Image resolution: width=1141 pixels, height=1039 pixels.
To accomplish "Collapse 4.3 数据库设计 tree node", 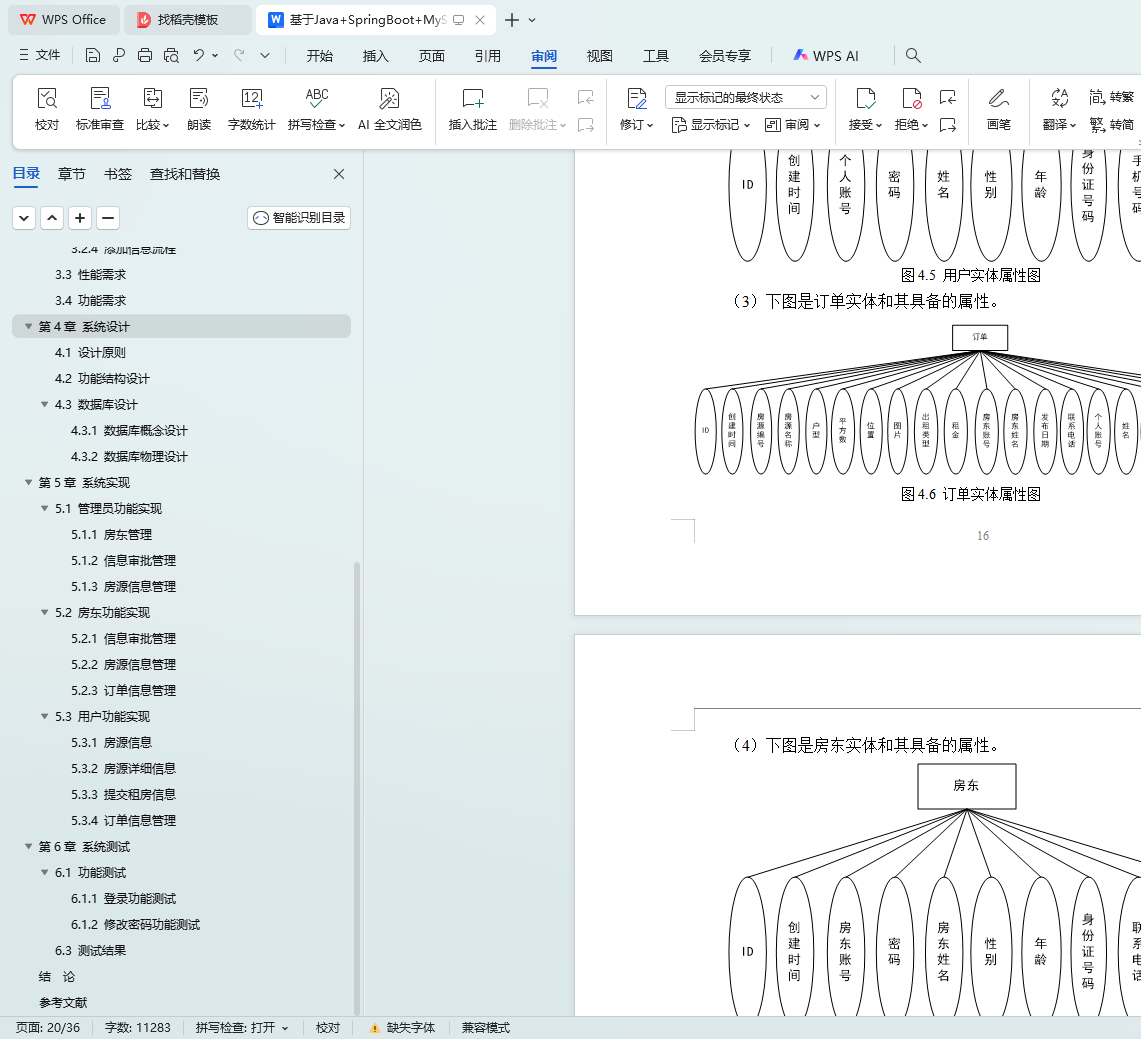I will click(x=44, y=405).
